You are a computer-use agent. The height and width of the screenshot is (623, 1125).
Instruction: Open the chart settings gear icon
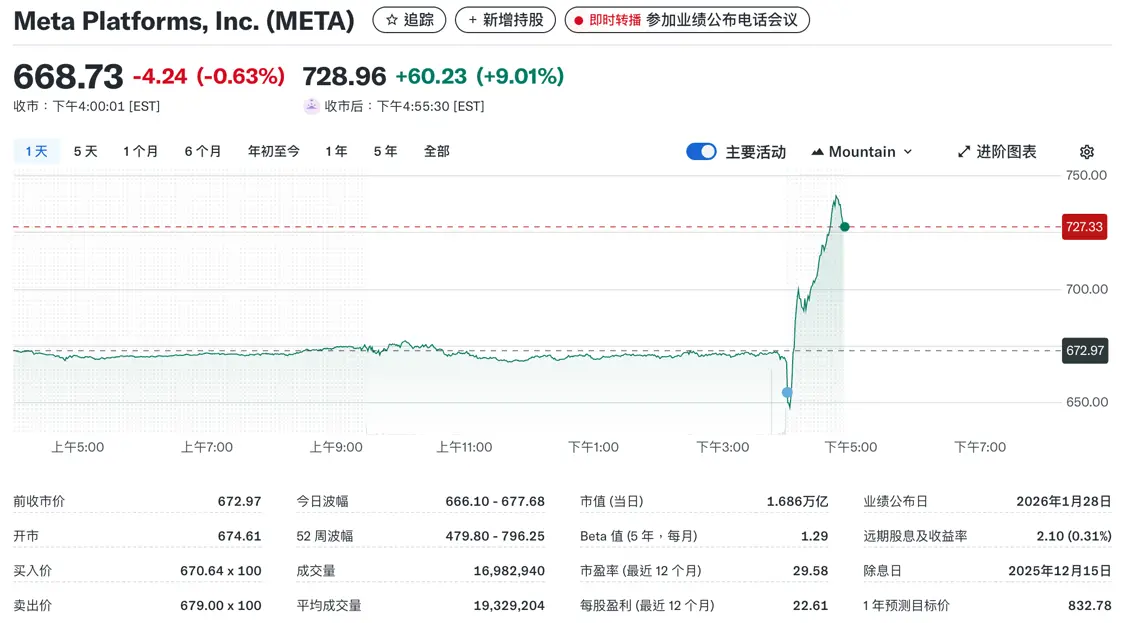point(1086,151)
